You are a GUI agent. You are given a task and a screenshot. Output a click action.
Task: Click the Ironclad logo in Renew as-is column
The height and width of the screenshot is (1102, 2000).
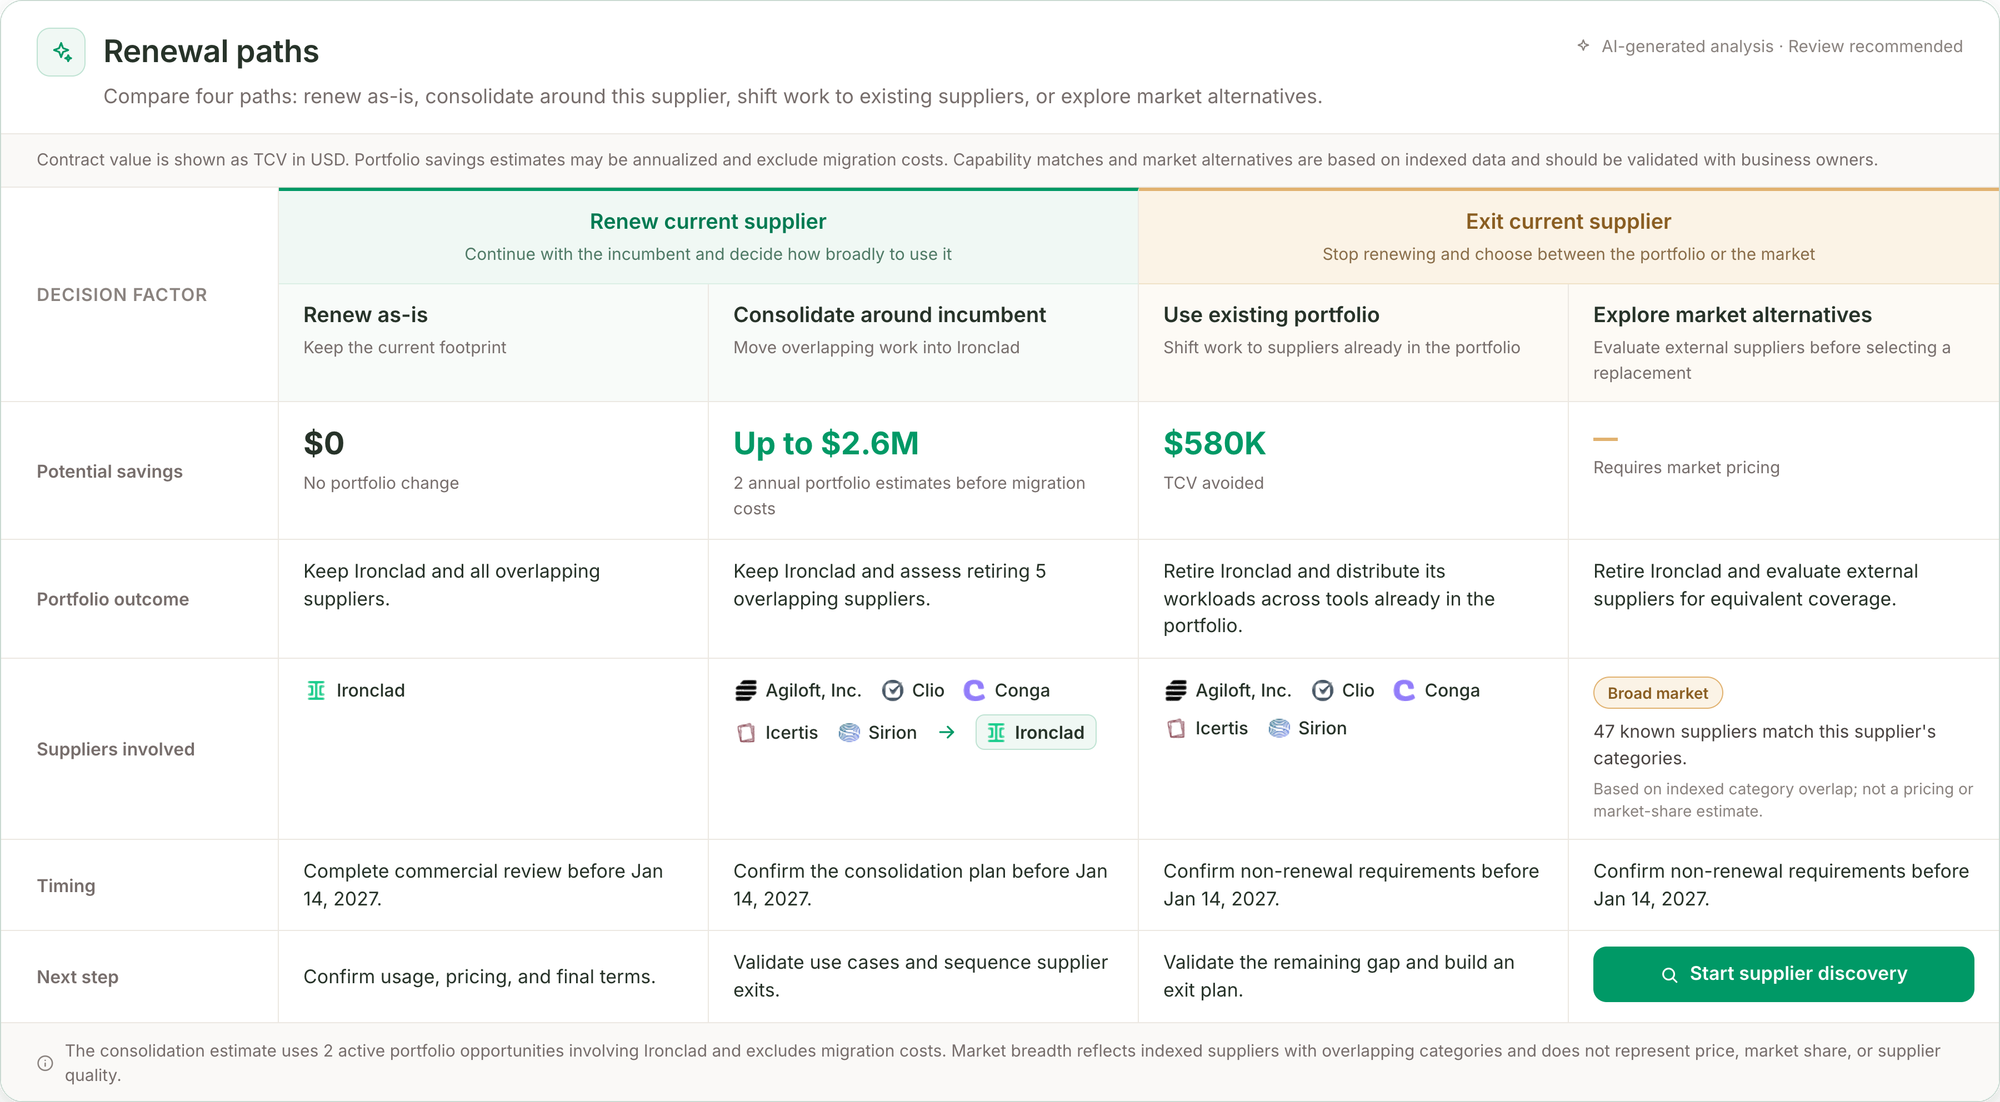[316, 690]
